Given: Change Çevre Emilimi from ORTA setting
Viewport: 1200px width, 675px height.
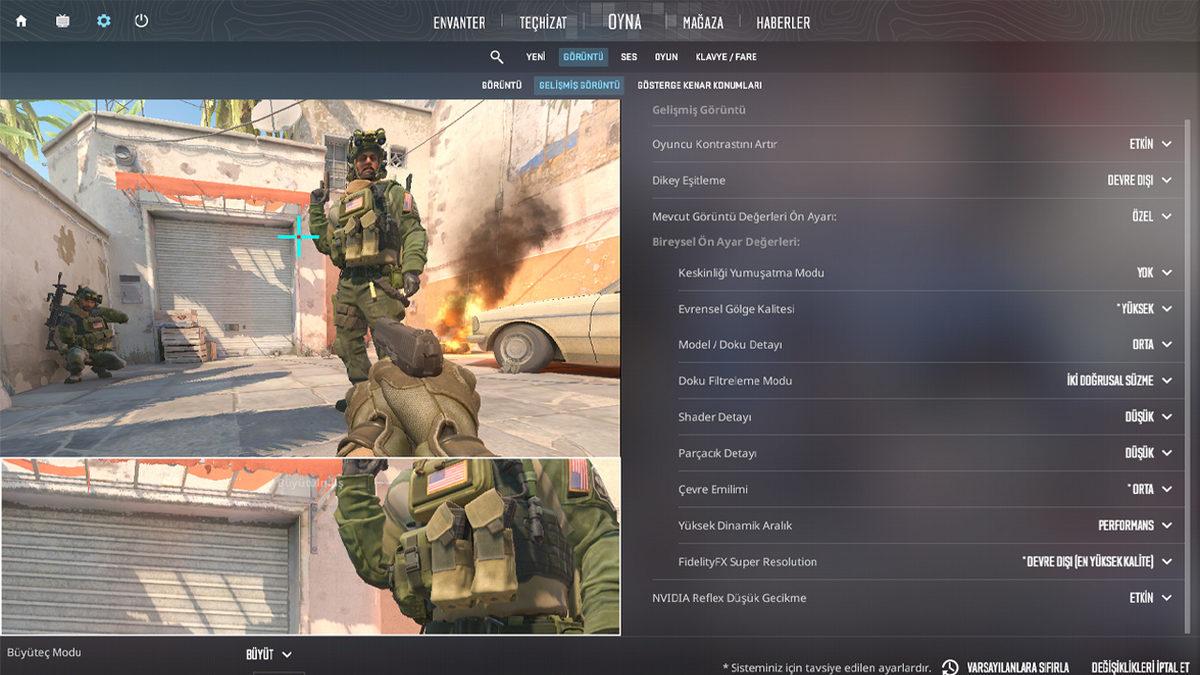Looking at the screenshot, I should click(1145, 489).
